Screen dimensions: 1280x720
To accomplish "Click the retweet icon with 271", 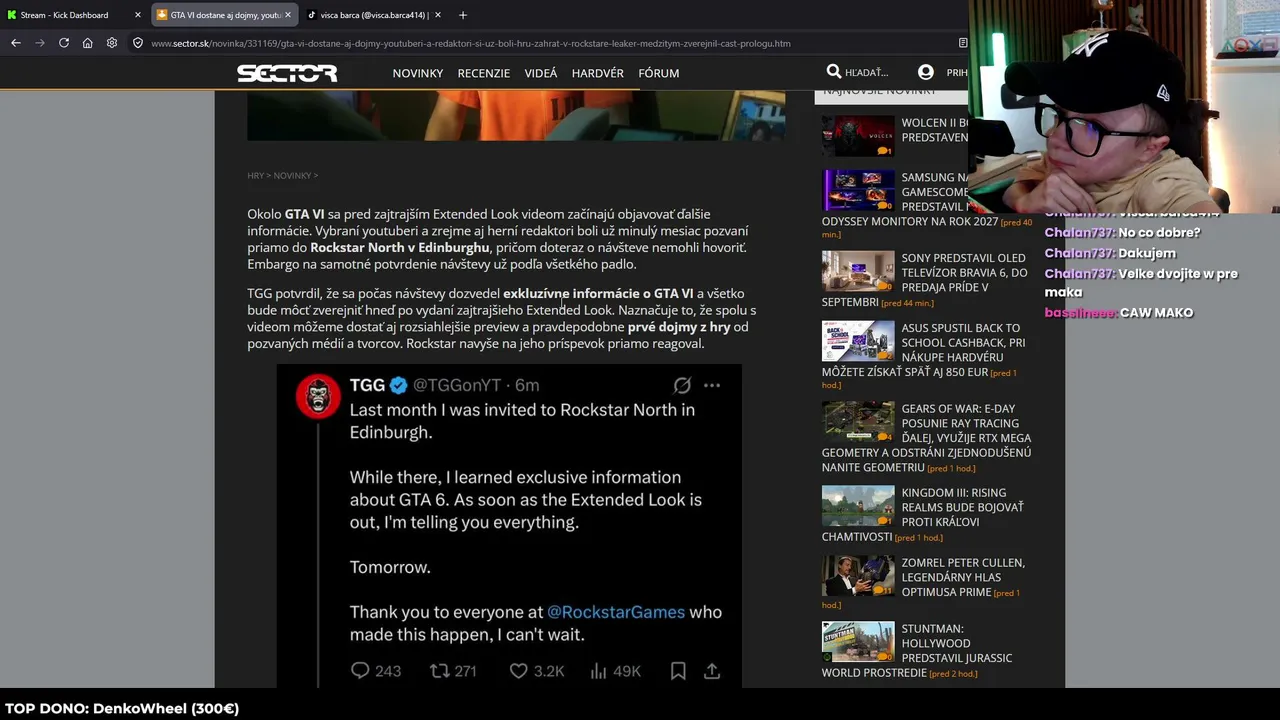I will 439,671.
